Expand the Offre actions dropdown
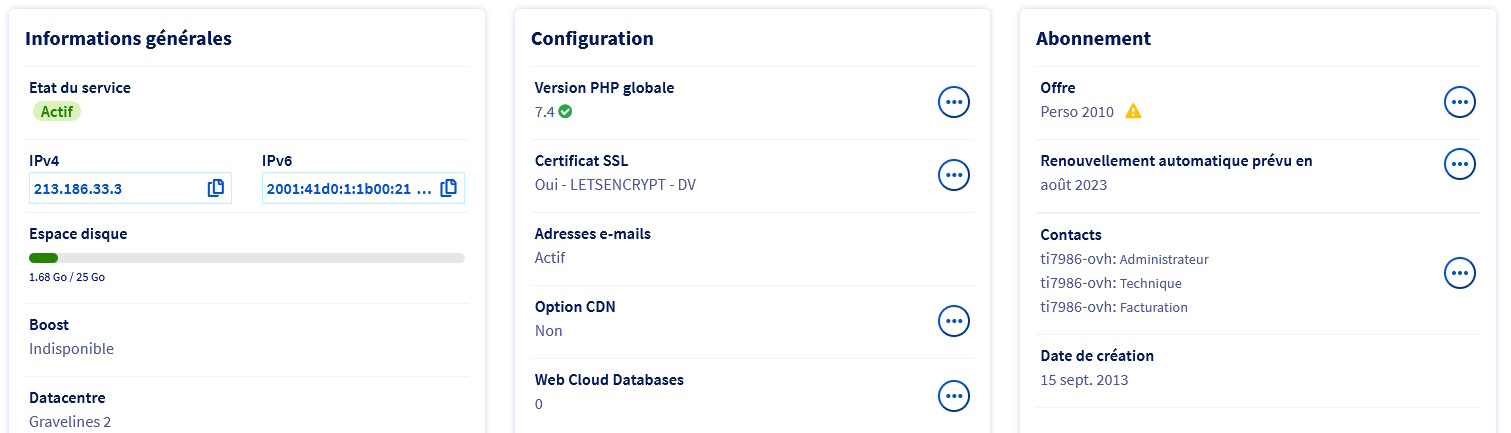The image size is (1511, 433). (x=1459, y=102)
